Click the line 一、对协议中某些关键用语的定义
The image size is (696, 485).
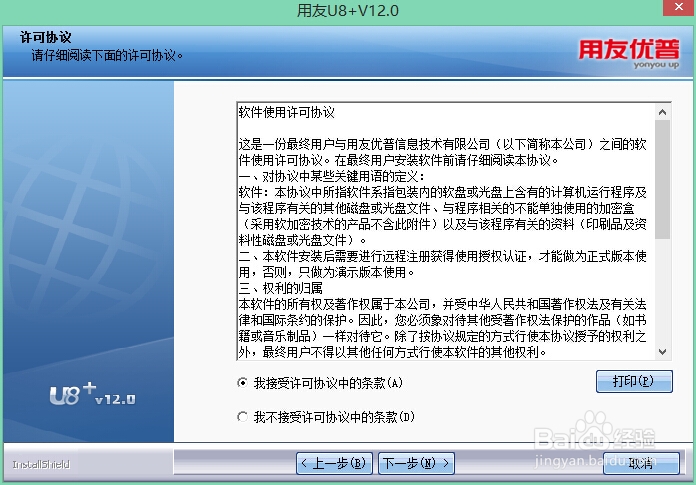pos(332,176)
